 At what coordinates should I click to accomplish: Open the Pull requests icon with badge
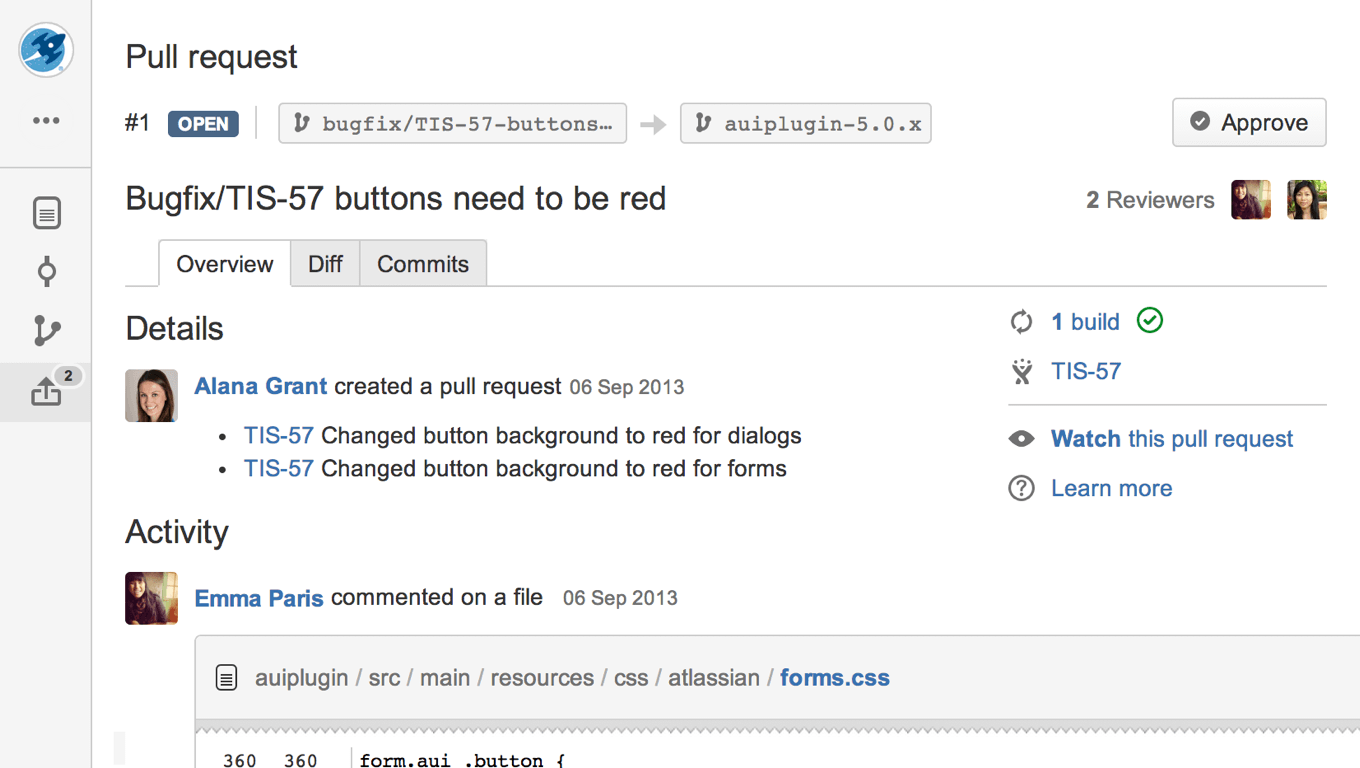[46, 392]
